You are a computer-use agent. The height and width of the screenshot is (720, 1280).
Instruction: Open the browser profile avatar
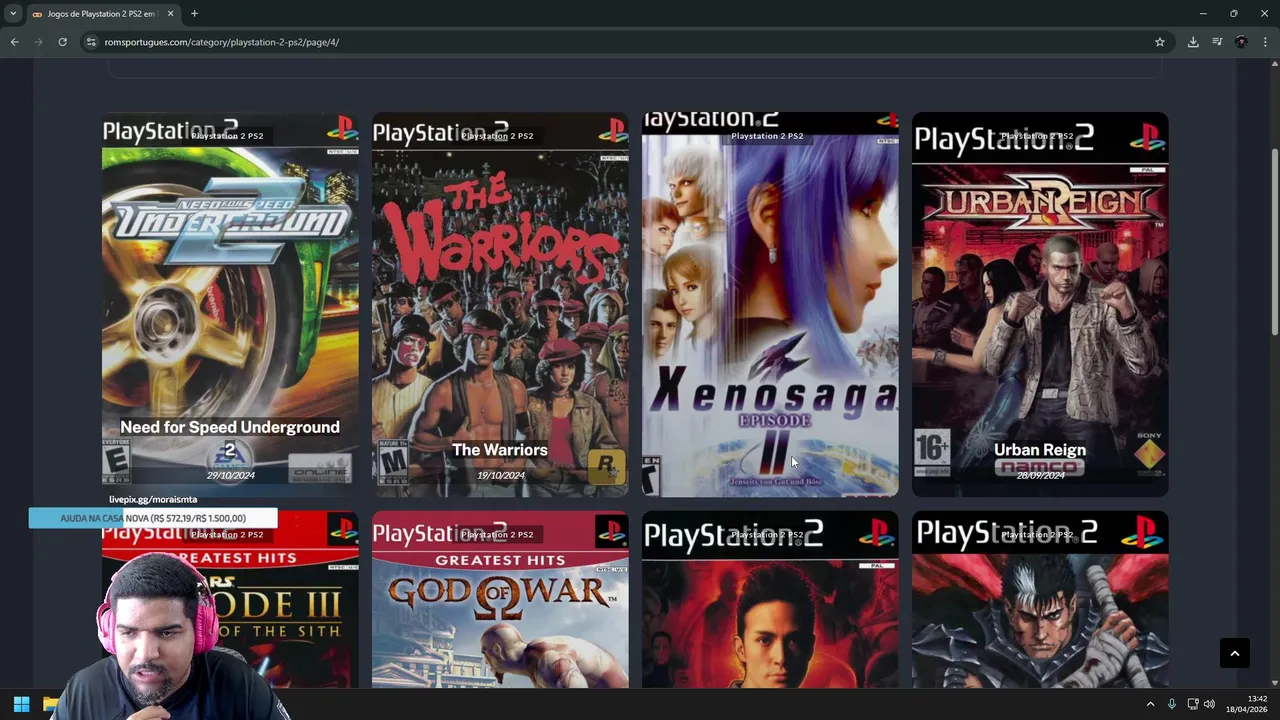(x=1241, y=42)
